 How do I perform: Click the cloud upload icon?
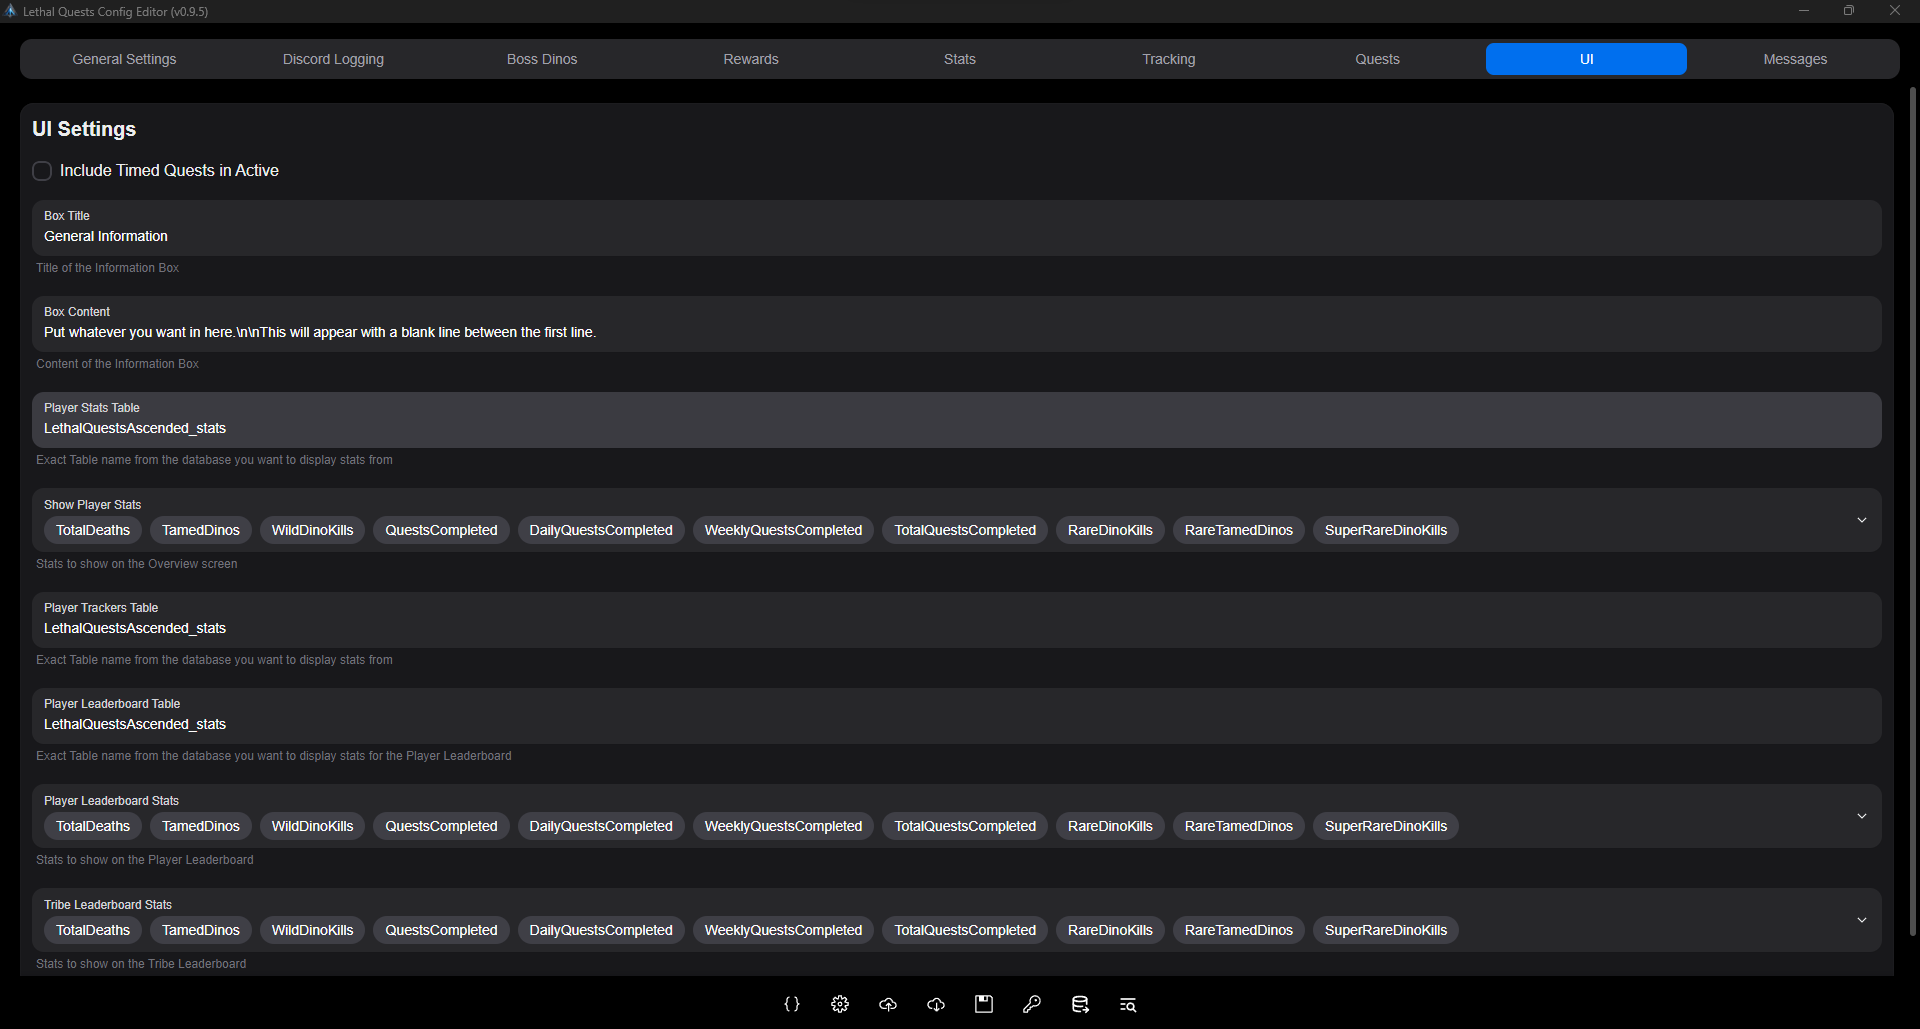(888, 1004)
